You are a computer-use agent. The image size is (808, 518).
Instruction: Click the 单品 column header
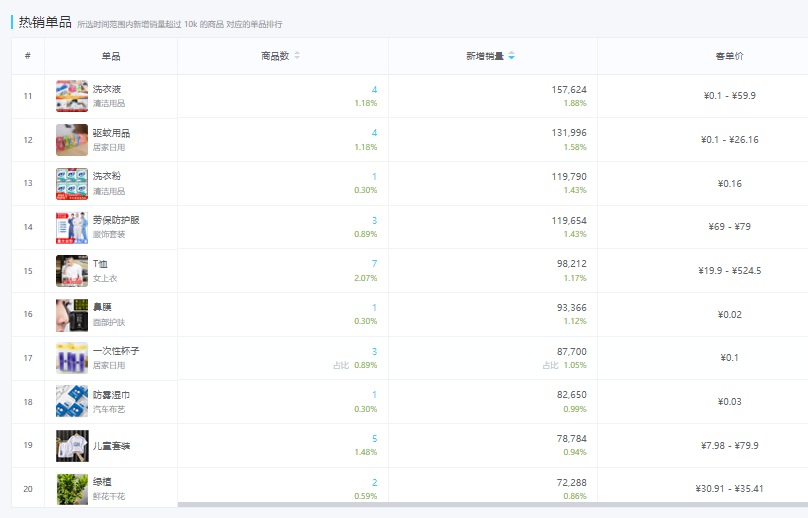coord(111,56)
